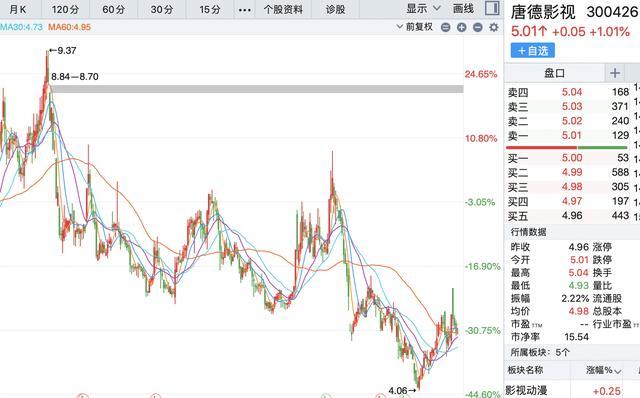
Task: Select the 买五 4.96 bid row
Action: tap(568, 215)
